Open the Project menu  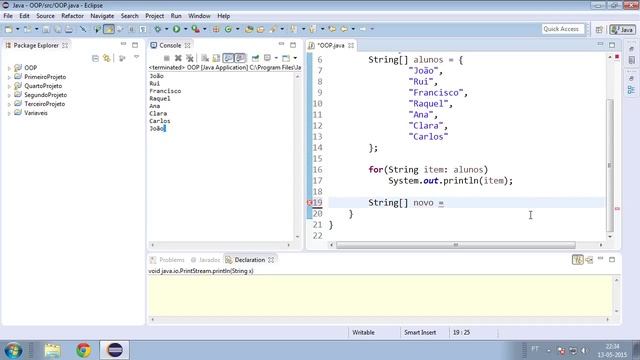click(154, 16)
